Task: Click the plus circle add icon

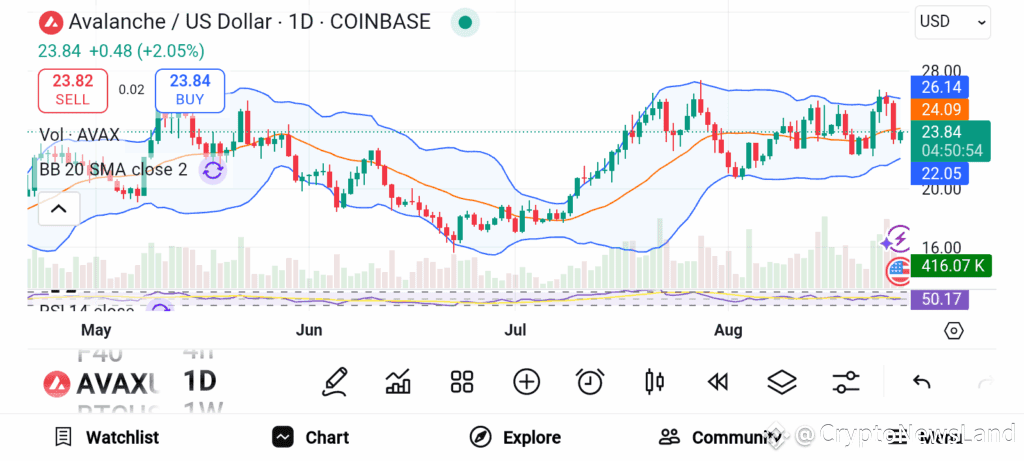Action: pyautogui.click(x=526, y=382)
